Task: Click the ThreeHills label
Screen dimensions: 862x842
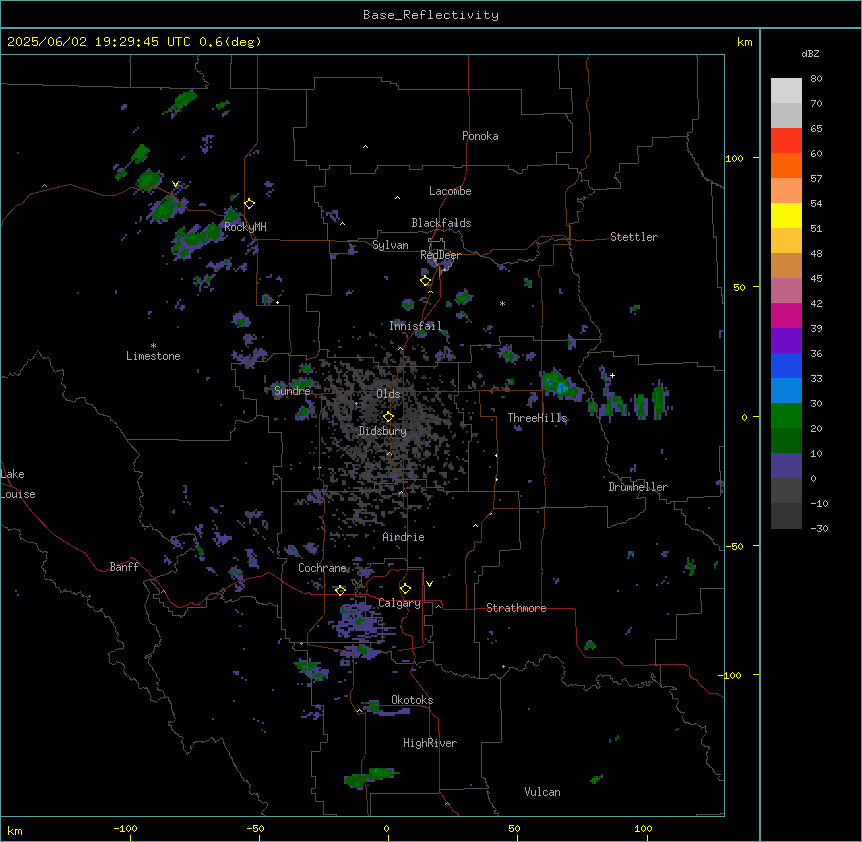Action: tap(538, 418)
